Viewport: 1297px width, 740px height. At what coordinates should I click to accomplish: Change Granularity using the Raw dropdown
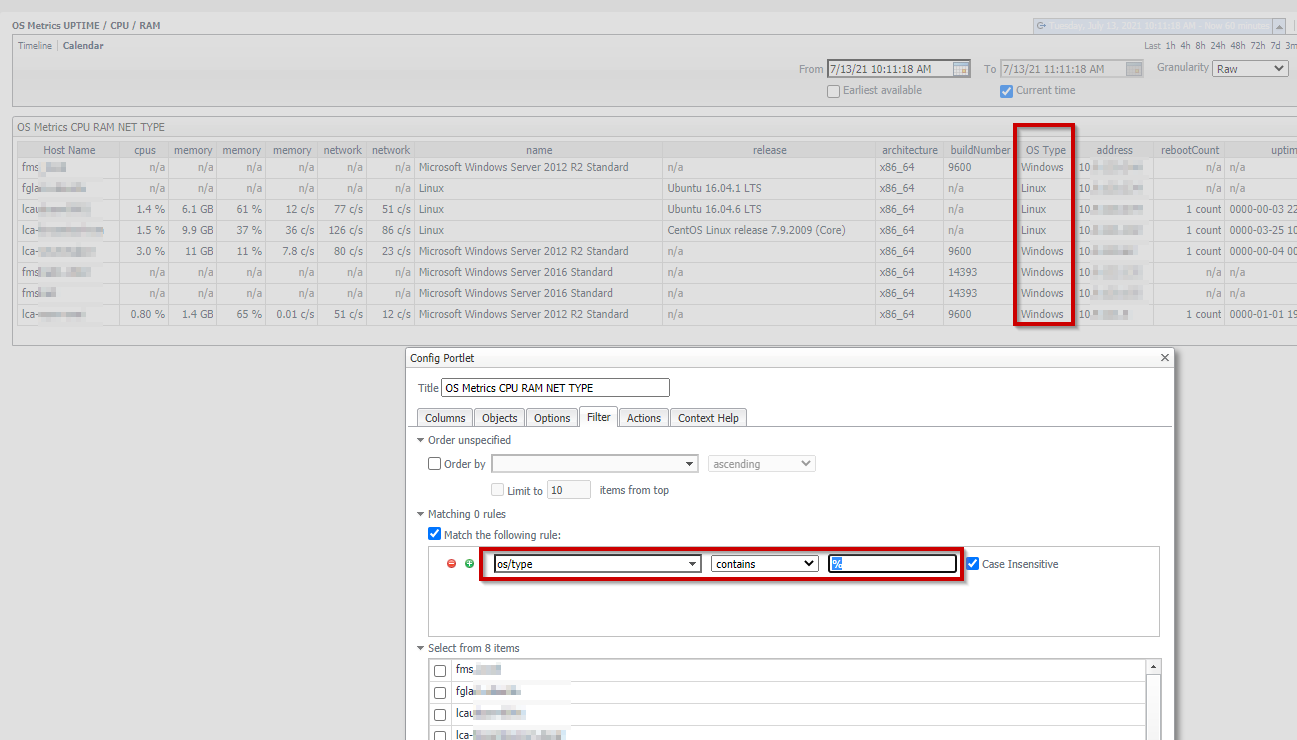[1249, 68]
